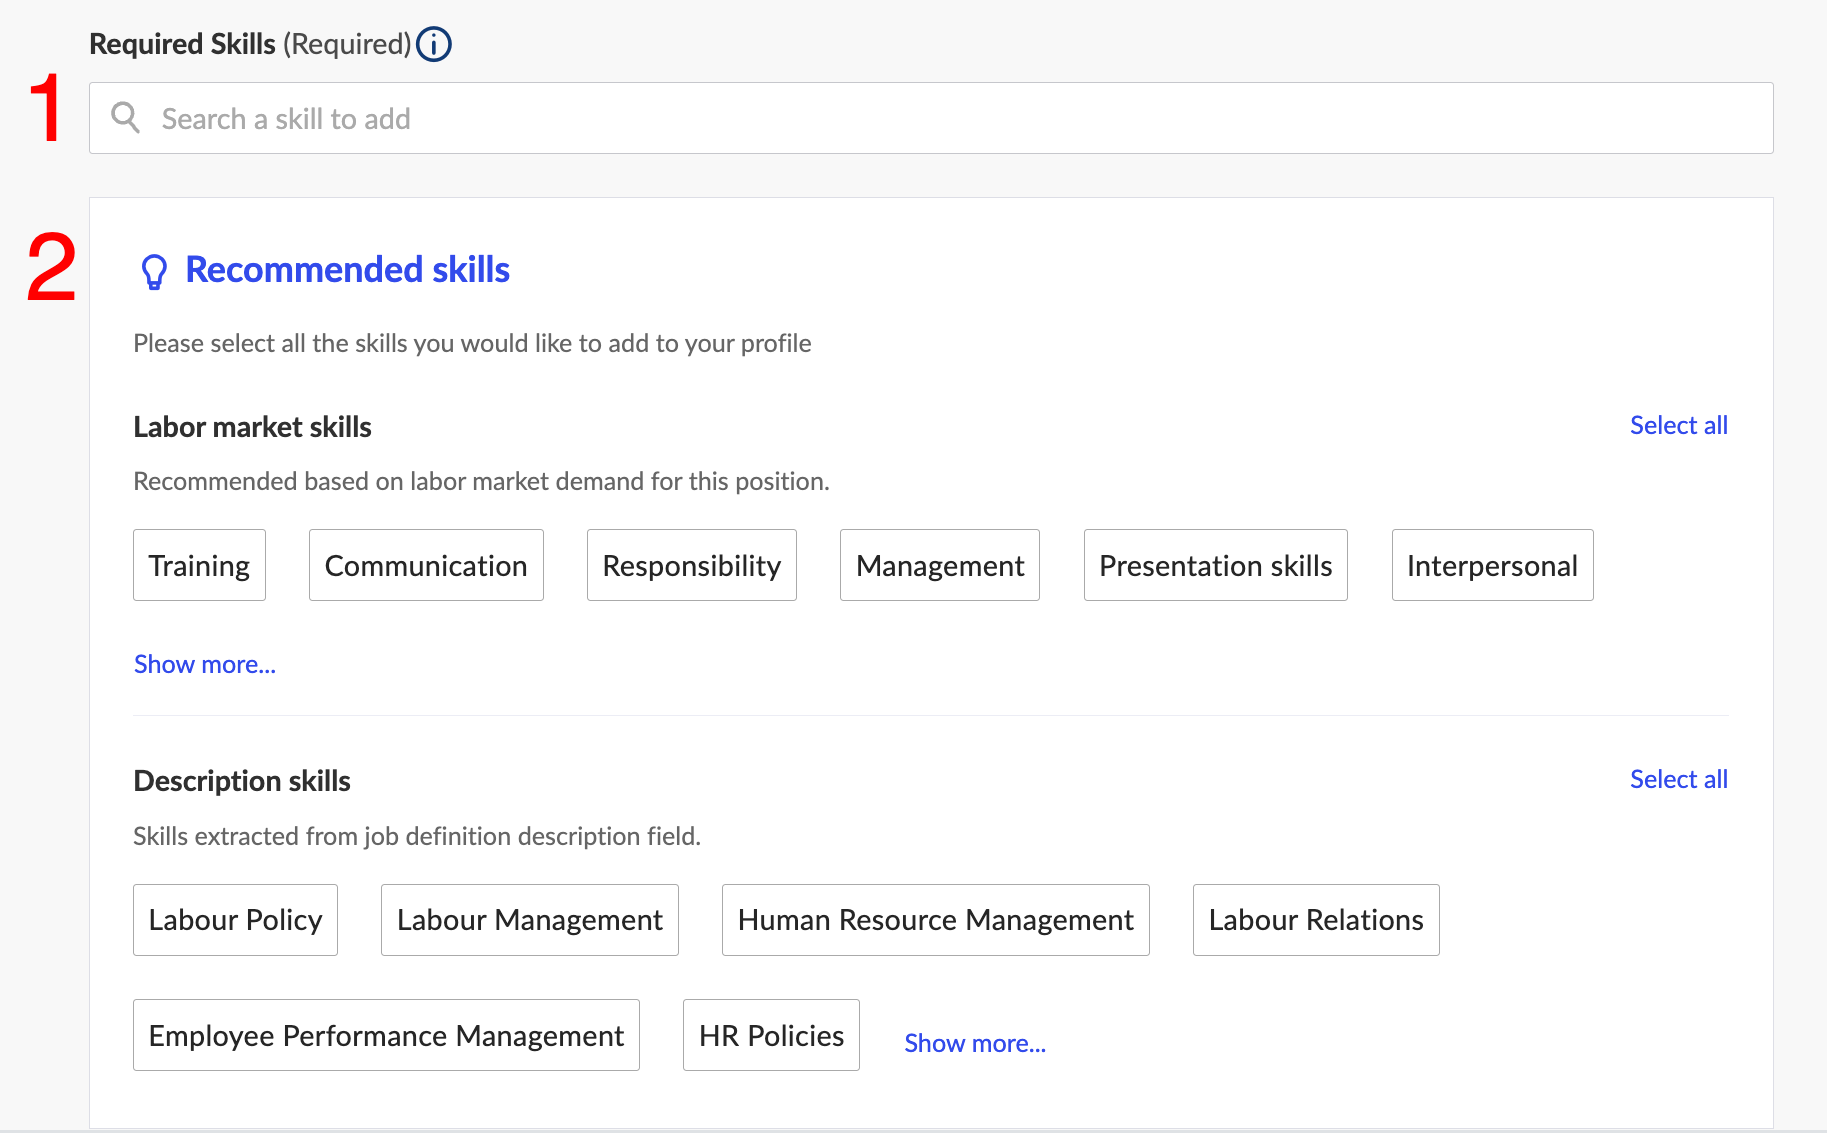Focus the 'Search a skill to add' field
The width and height of the screenshot is (1827, 1143).
pos(931,118)
